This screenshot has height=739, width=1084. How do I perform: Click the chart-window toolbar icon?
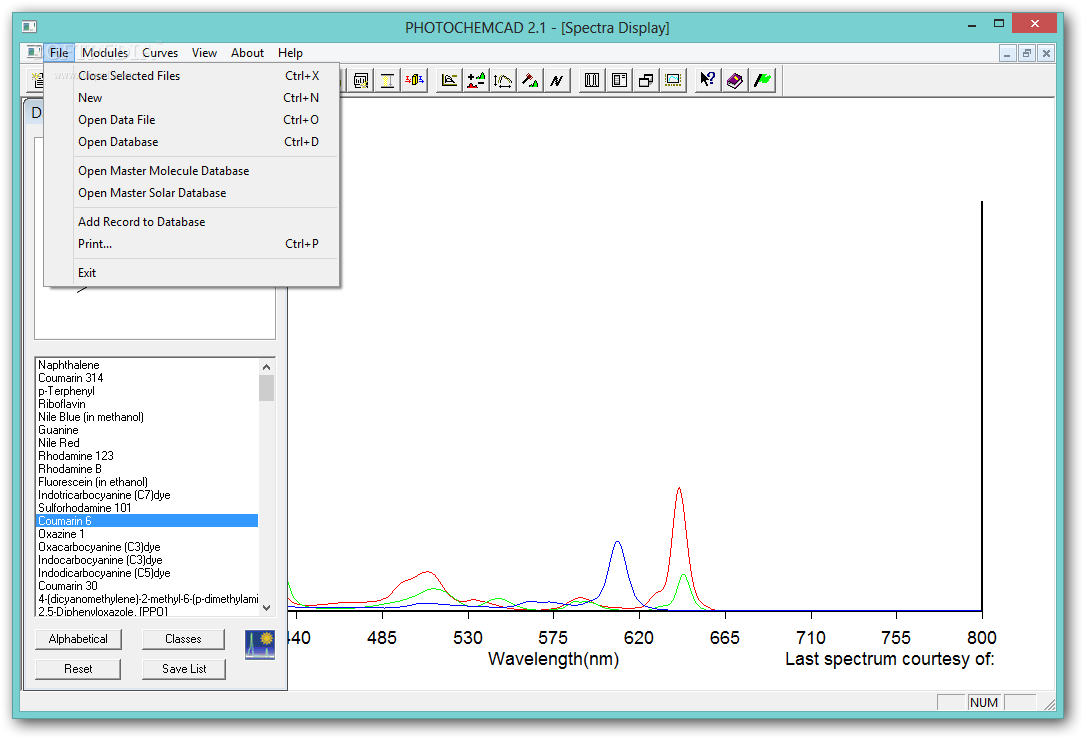[x=360, y=80]
